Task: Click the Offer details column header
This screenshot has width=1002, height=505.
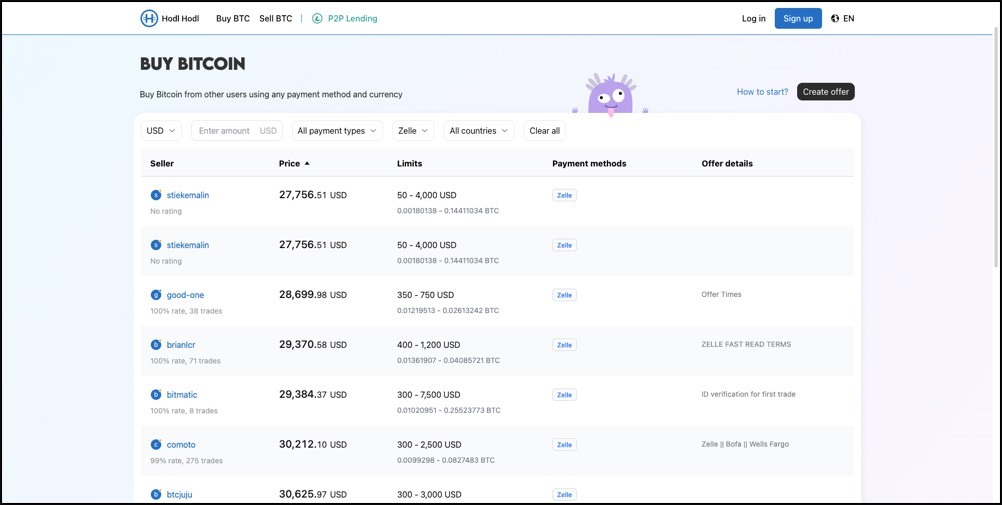Action: [x=727, y=164]
